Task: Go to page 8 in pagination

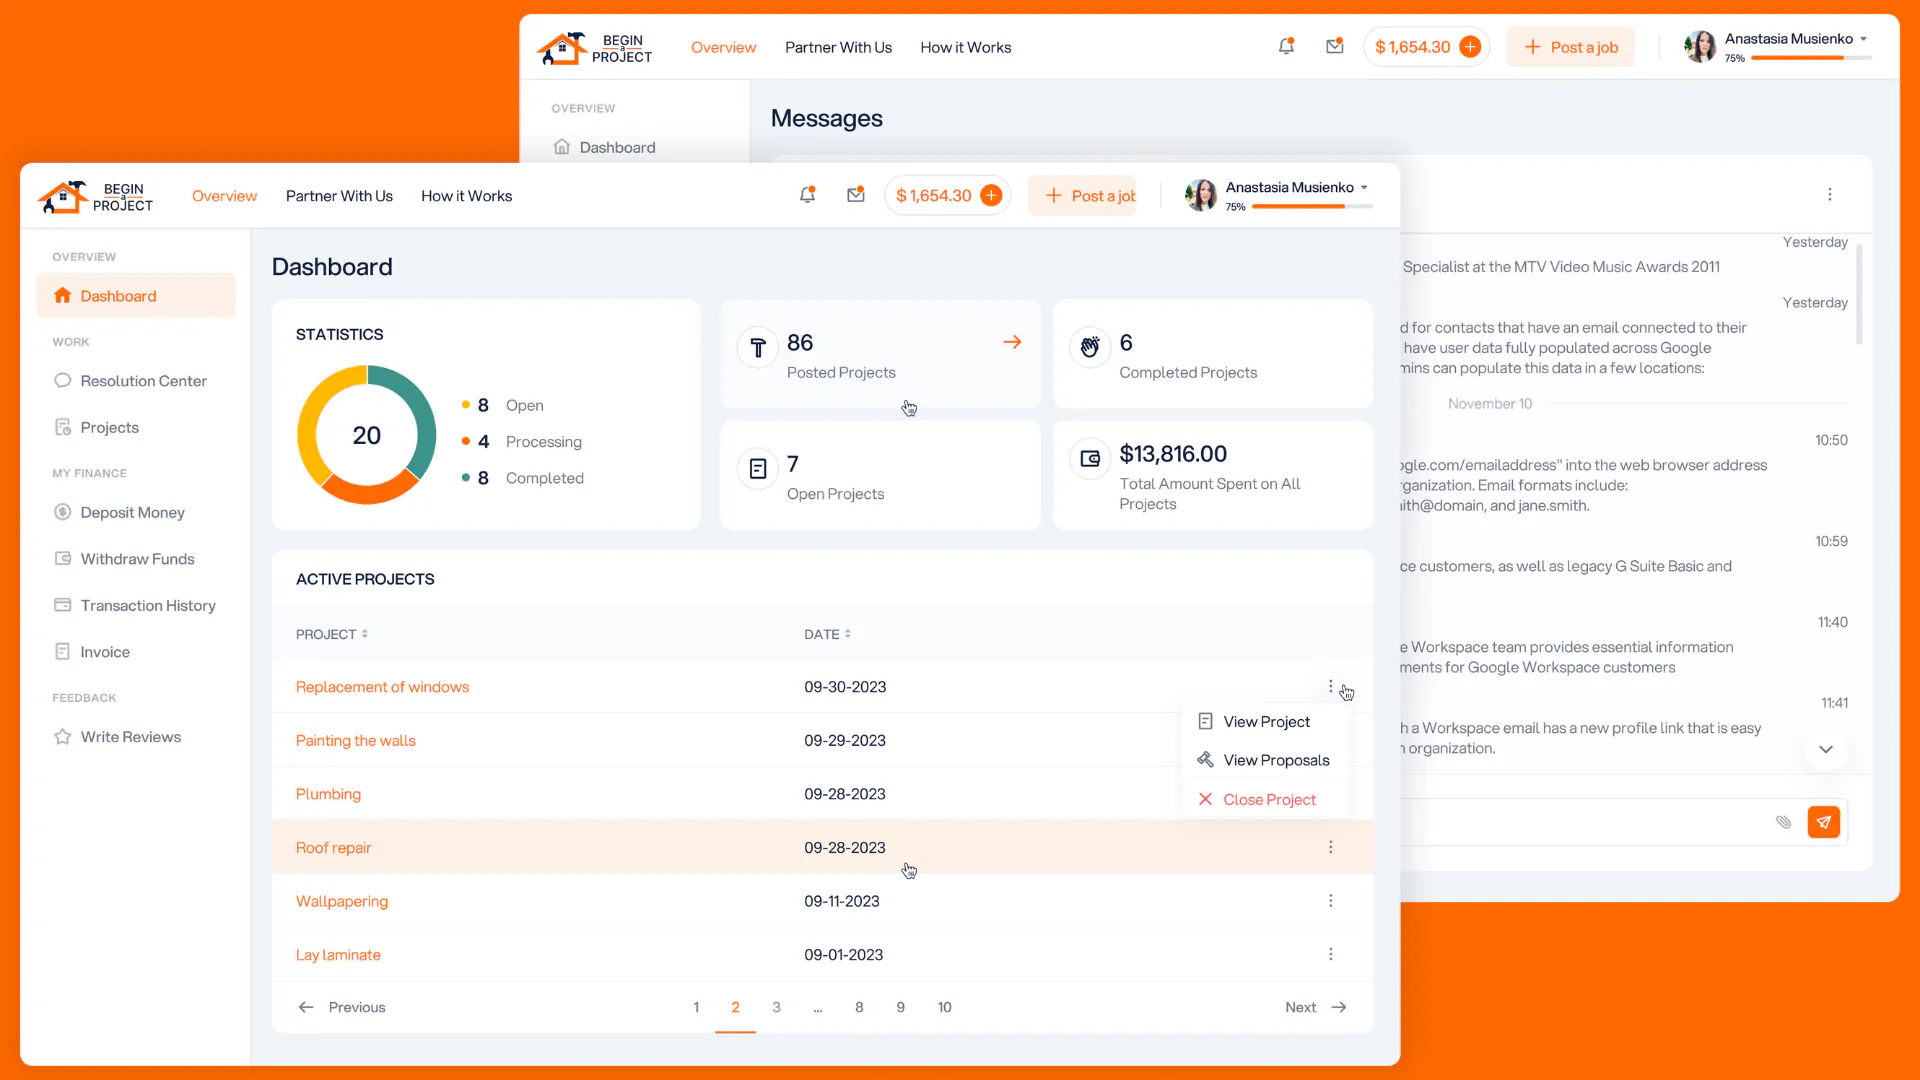Action: click(859, 1007)
